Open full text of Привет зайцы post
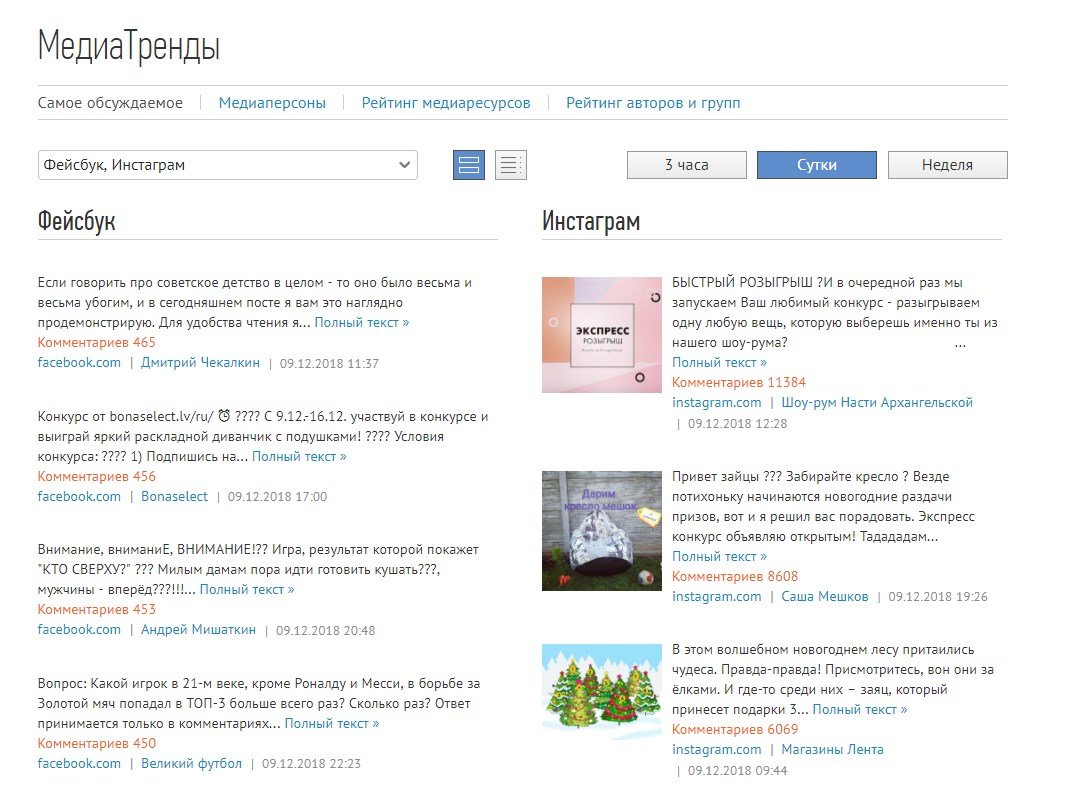The image size is (1065, 802). tap(719, 557)
